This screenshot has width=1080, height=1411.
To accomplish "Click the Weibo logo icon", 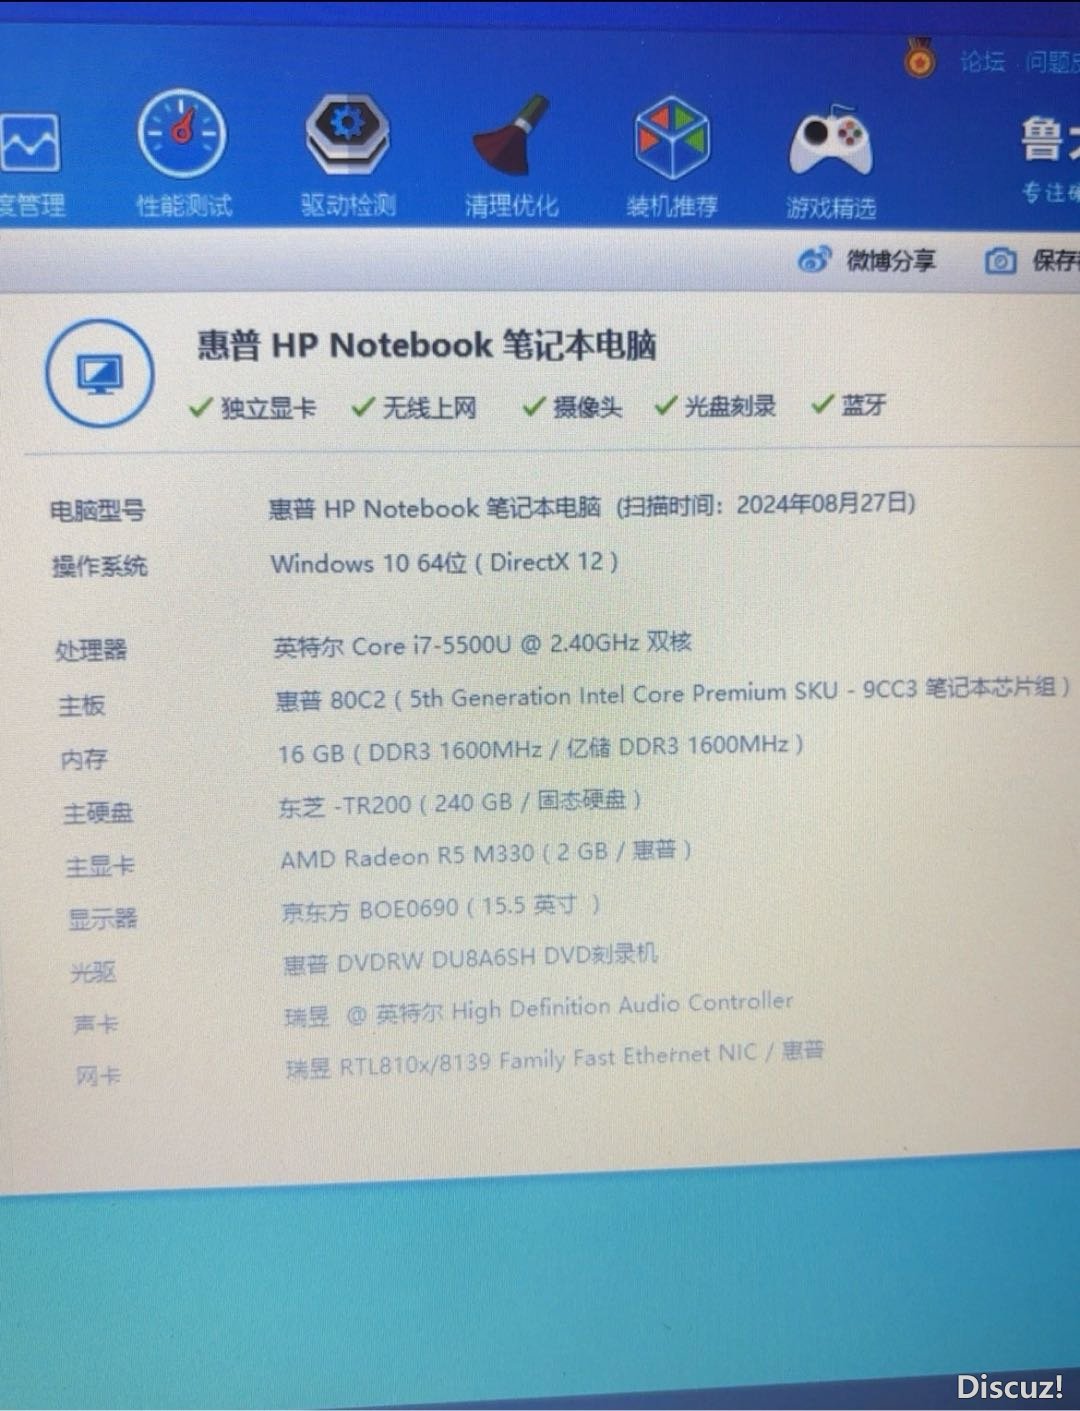I will click(x=814, y=260).
